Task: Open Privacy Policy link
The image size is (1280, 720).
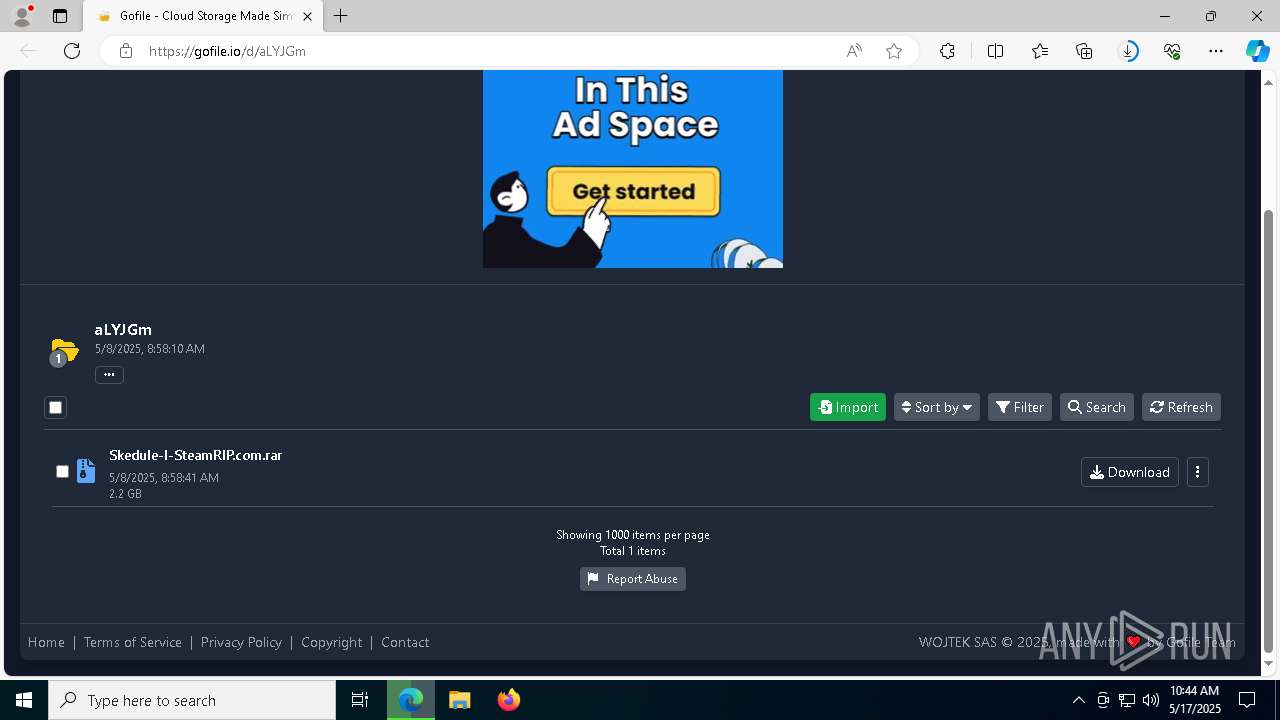Action: pyautogui.click(x=241, y=642)
